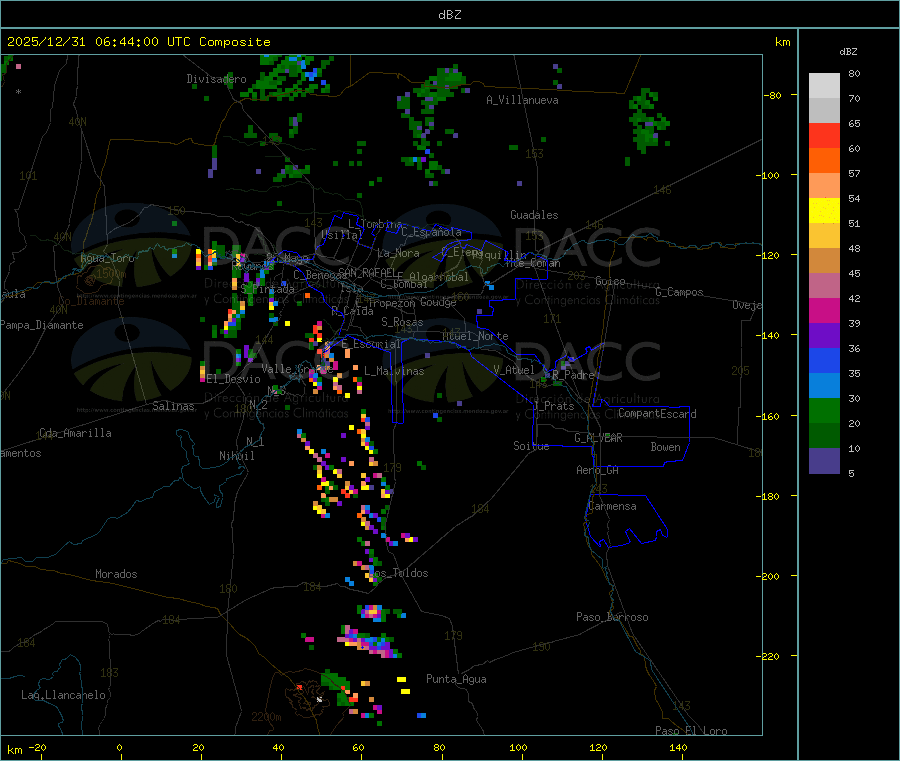Select the mauve 45 dBZ legend swatch
900x761 pixels.
point(824,285)
